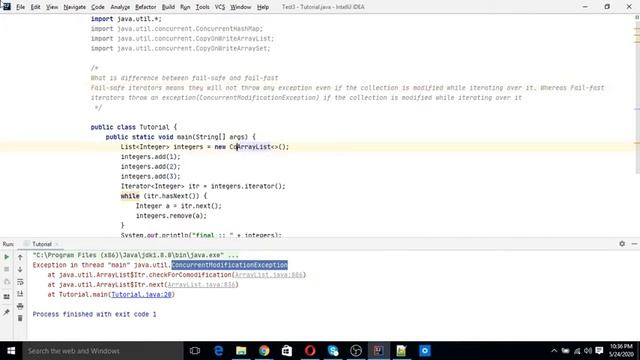Click the taskbar clock showing 10:36 PM

[x=622, y=351]
